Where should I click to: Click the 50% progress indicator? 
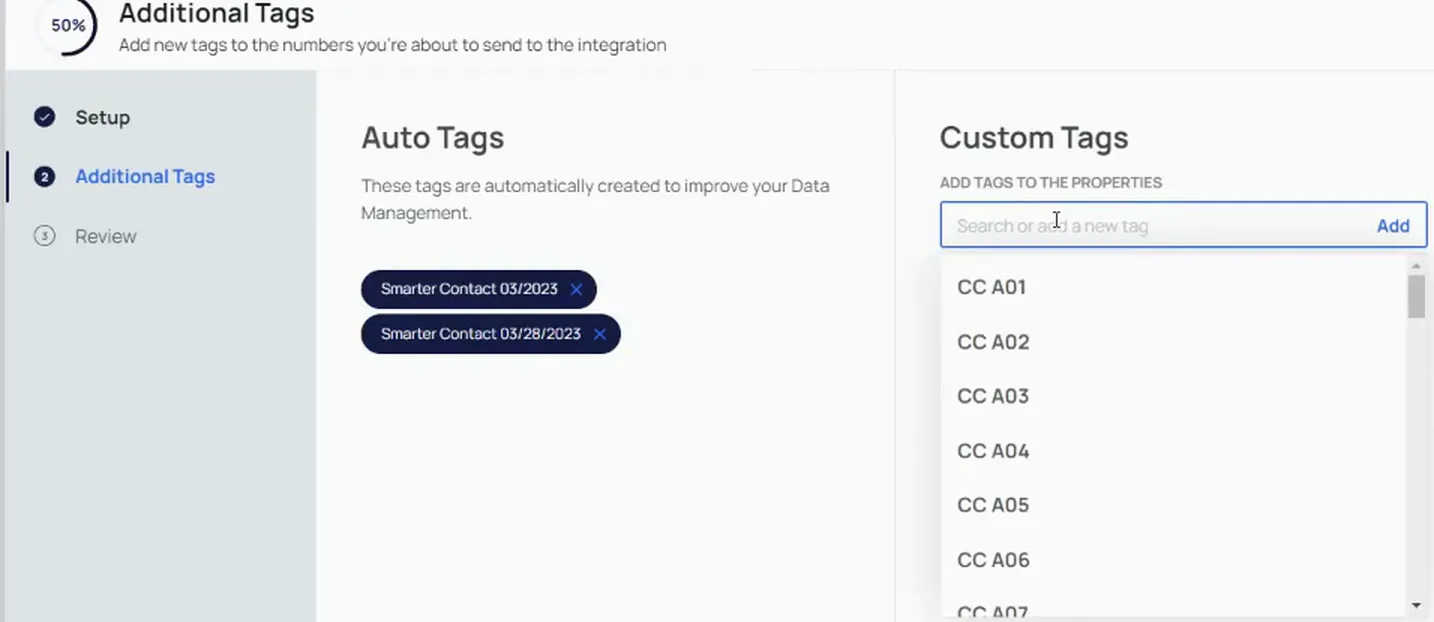(68, 25)
